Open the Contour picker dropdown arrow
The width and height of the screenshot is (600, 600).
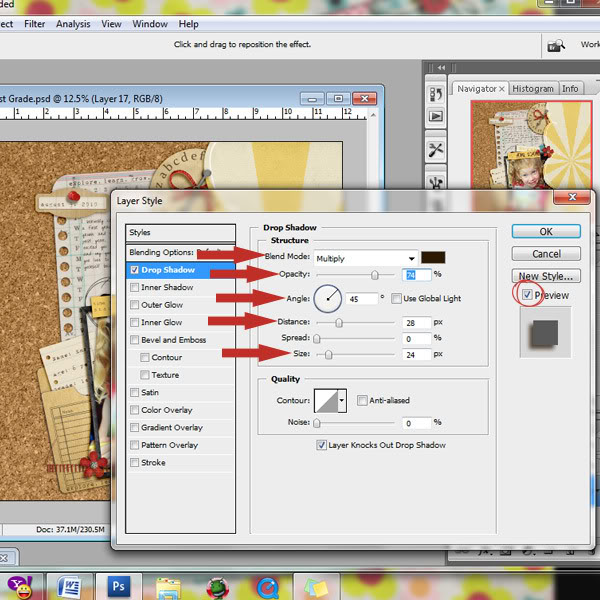[x=342, y=401]
